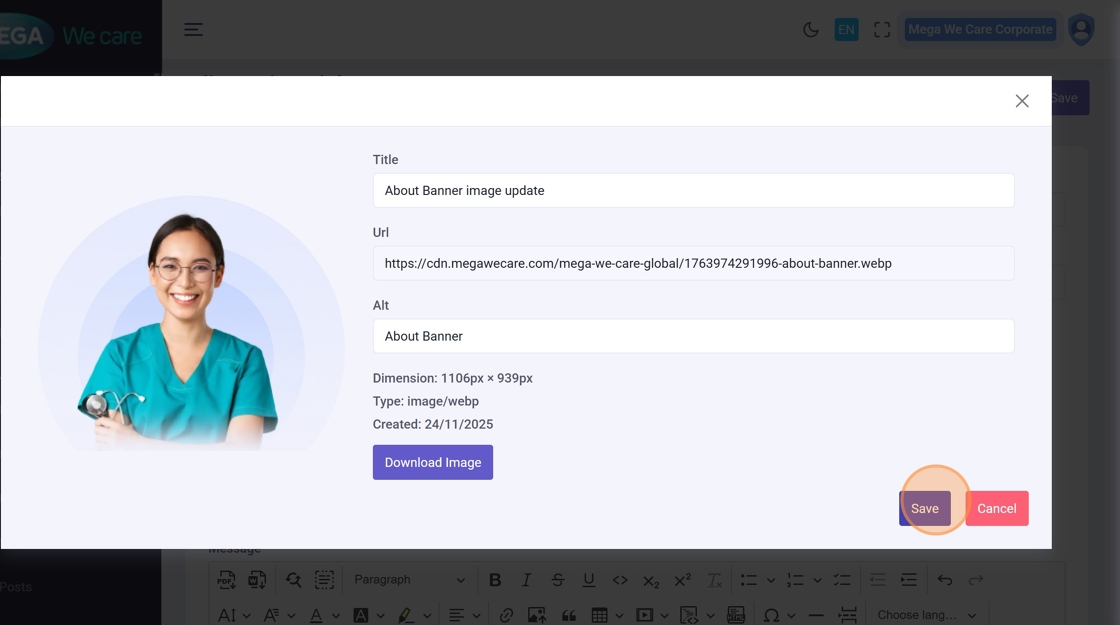This screenshot has height=625, width=1120.
Task: Click the Download Image button
Action: point(432,462)
